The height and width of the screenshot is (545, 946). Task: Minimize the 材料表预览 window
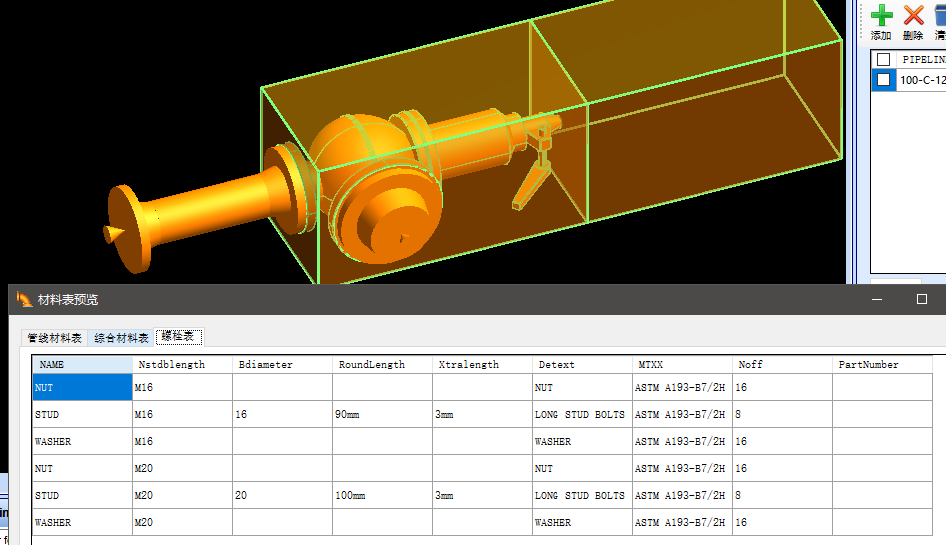(877, 299)
